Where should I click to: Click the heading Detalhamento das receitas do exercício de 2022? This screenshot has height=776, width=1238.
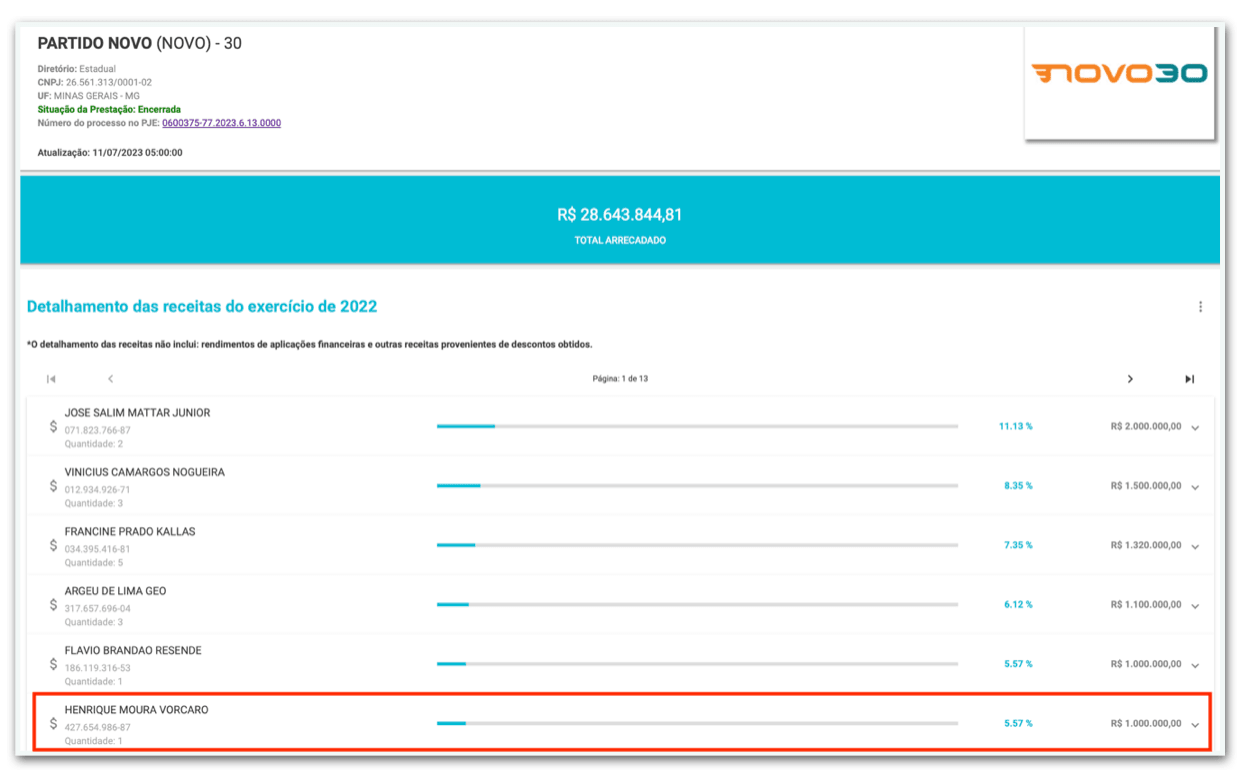tap(202, 307)
